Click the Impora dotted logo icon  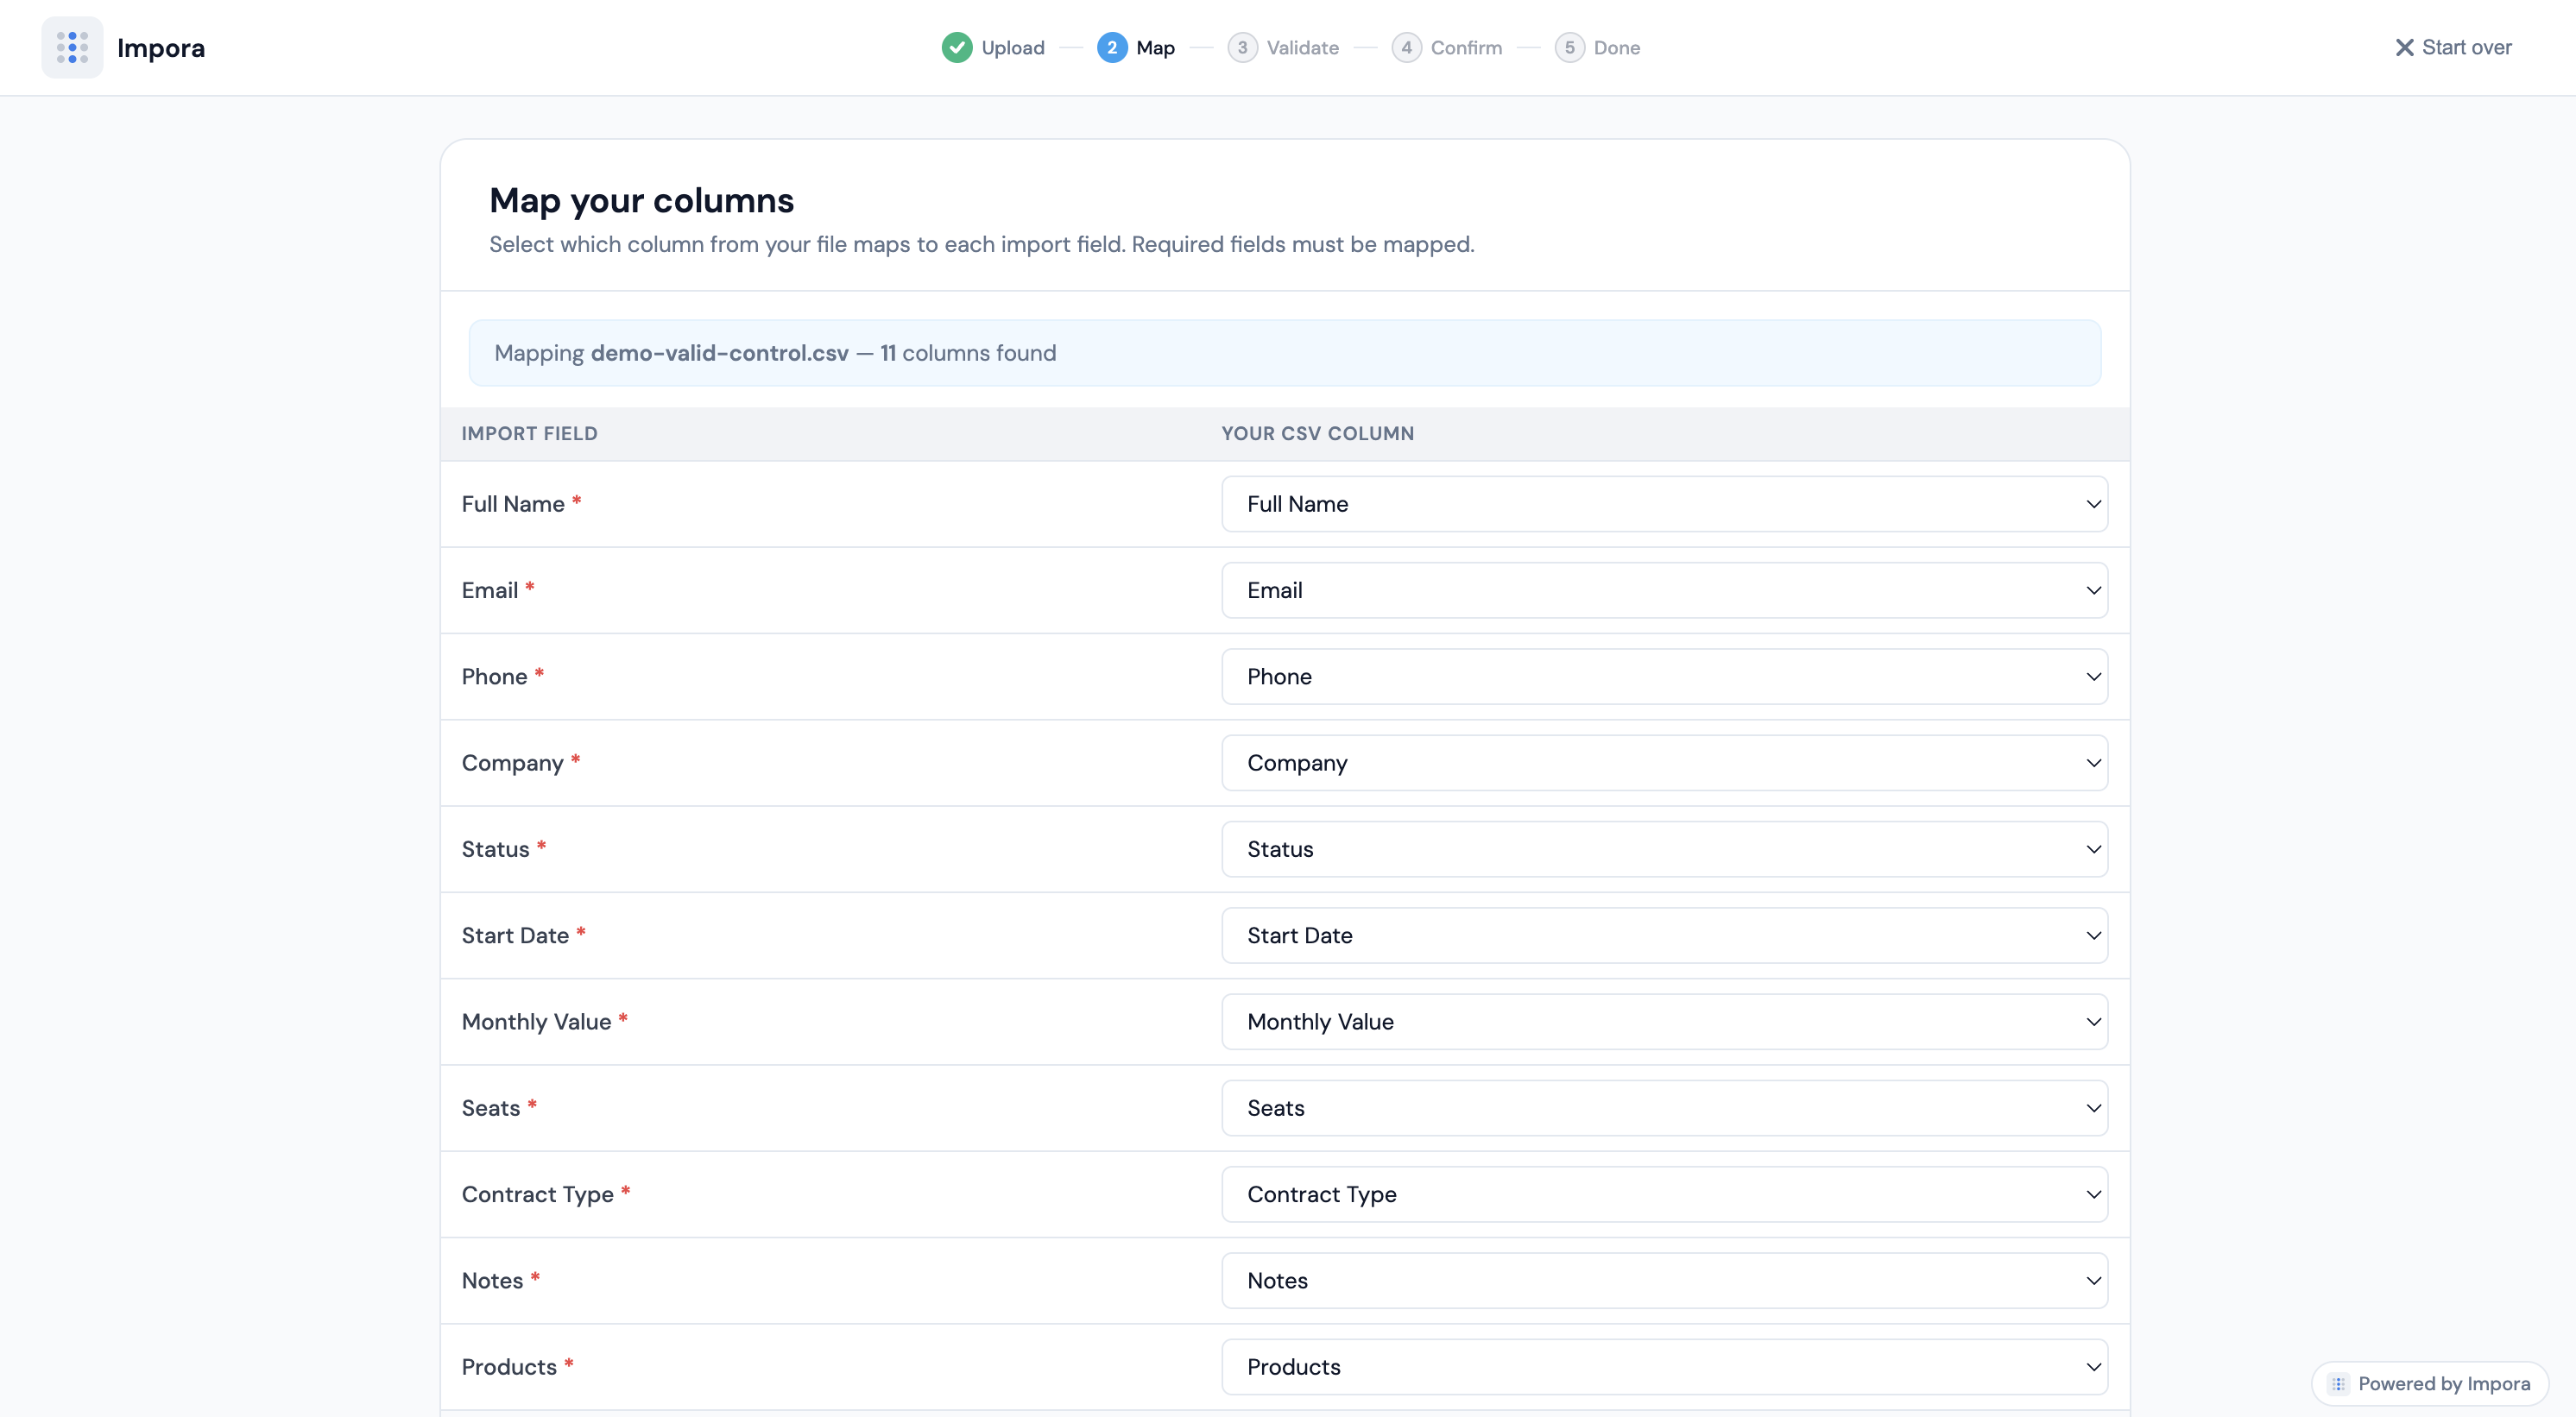(72, 47)
